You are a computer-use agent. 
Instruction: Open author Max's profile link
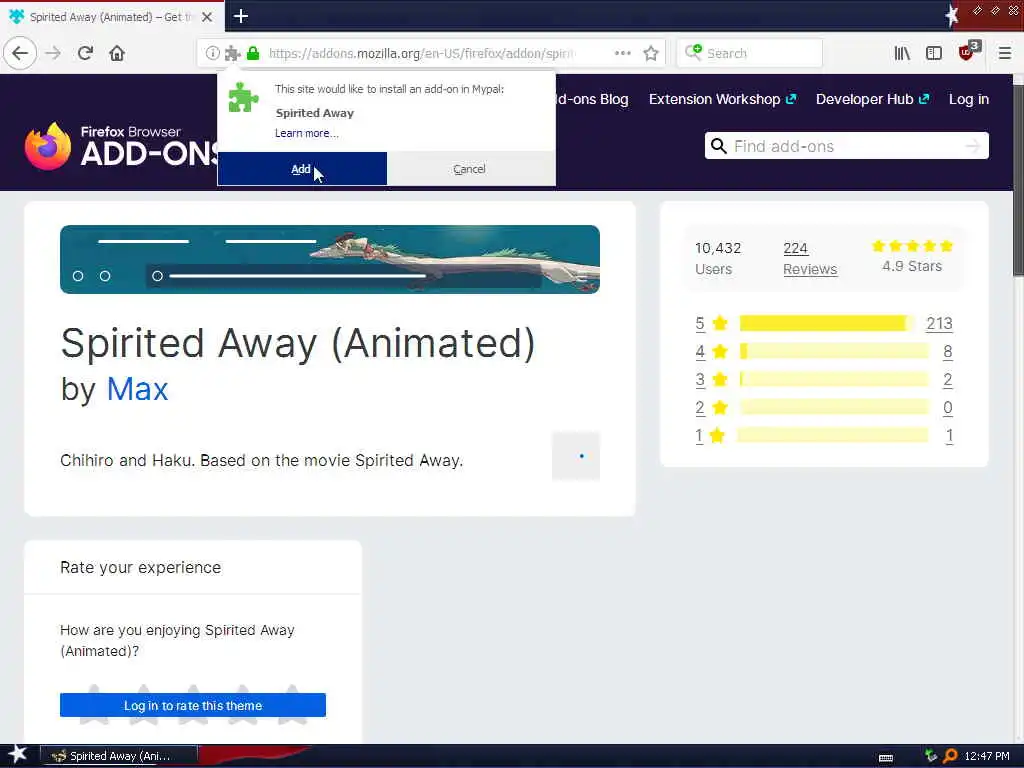tap(137, 389)
